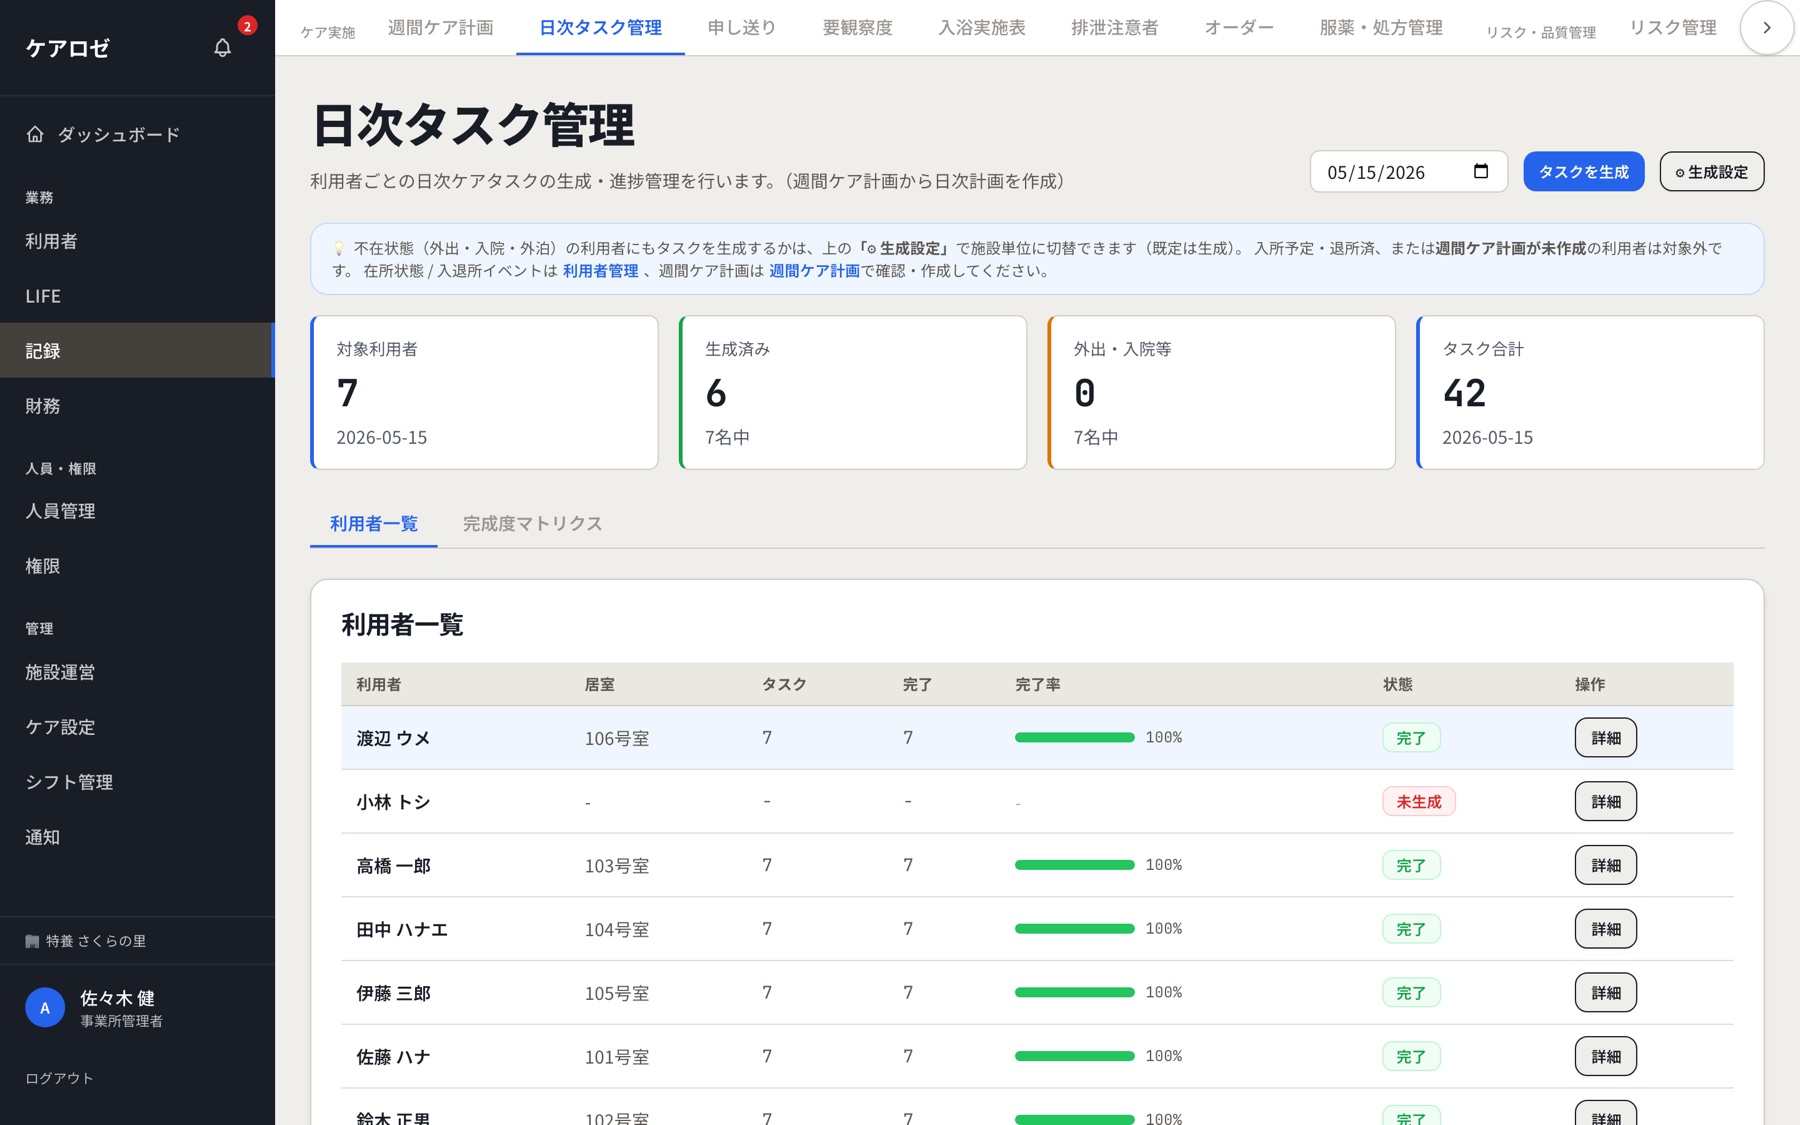Open the 排泄注意者 tab
This screenshot has height=1125, width=1800.
tap(1114, 28)
